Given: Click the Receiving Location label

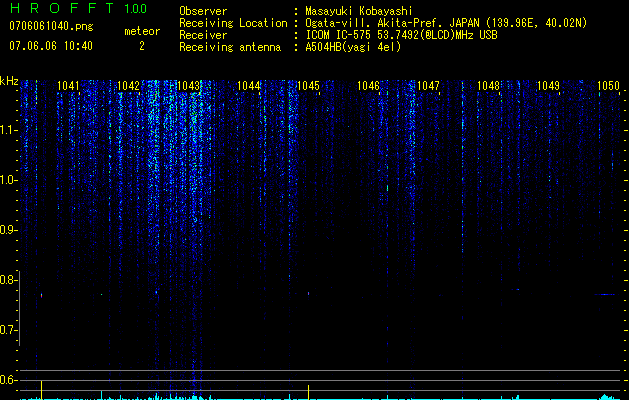Looking at the screenshot, I should coord(233,23).
